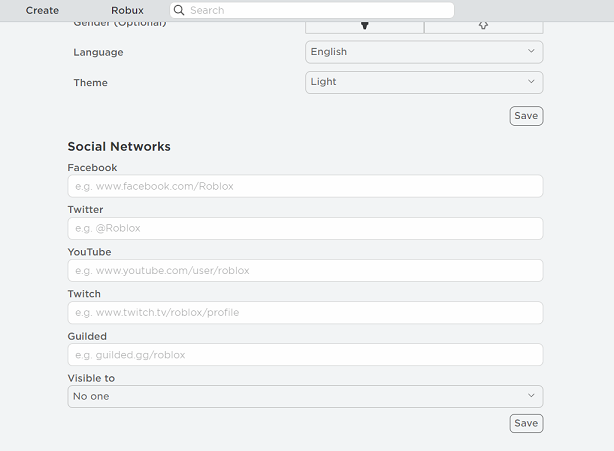Open the Theme dropdown showing Light
Image resolution: width=614 pixels, height=451 pixels.
point(423,82)
